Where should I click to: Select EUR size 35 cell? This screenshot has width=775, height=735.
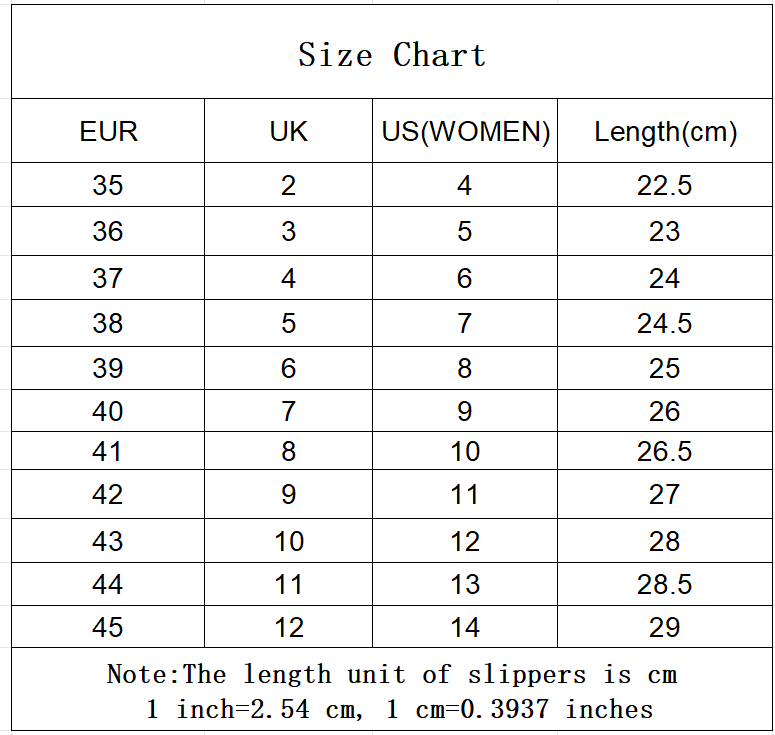pos(108,186)
